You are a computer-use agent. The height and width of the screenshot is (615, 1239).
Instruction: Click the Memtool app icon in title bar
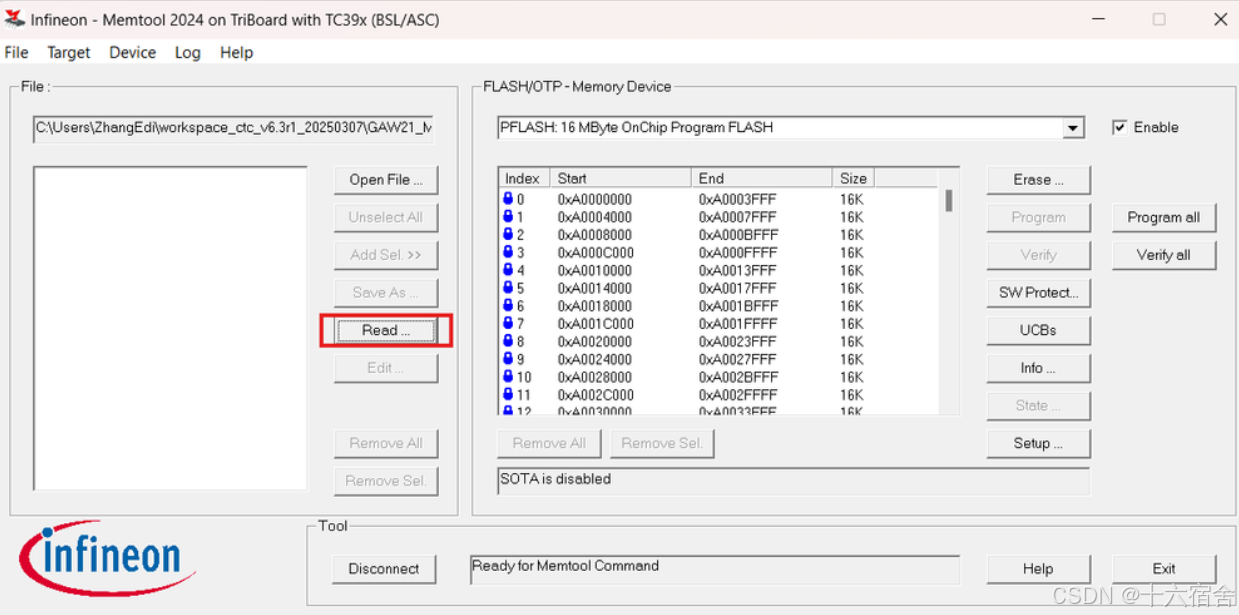point(14,19)
